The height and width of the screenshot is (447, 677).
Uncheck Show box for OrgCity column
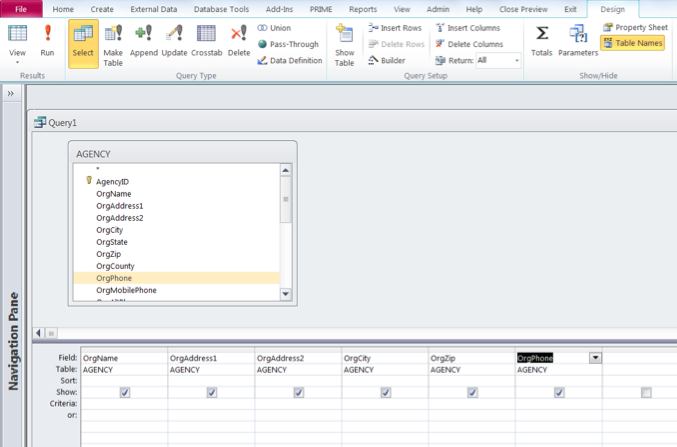385,393
